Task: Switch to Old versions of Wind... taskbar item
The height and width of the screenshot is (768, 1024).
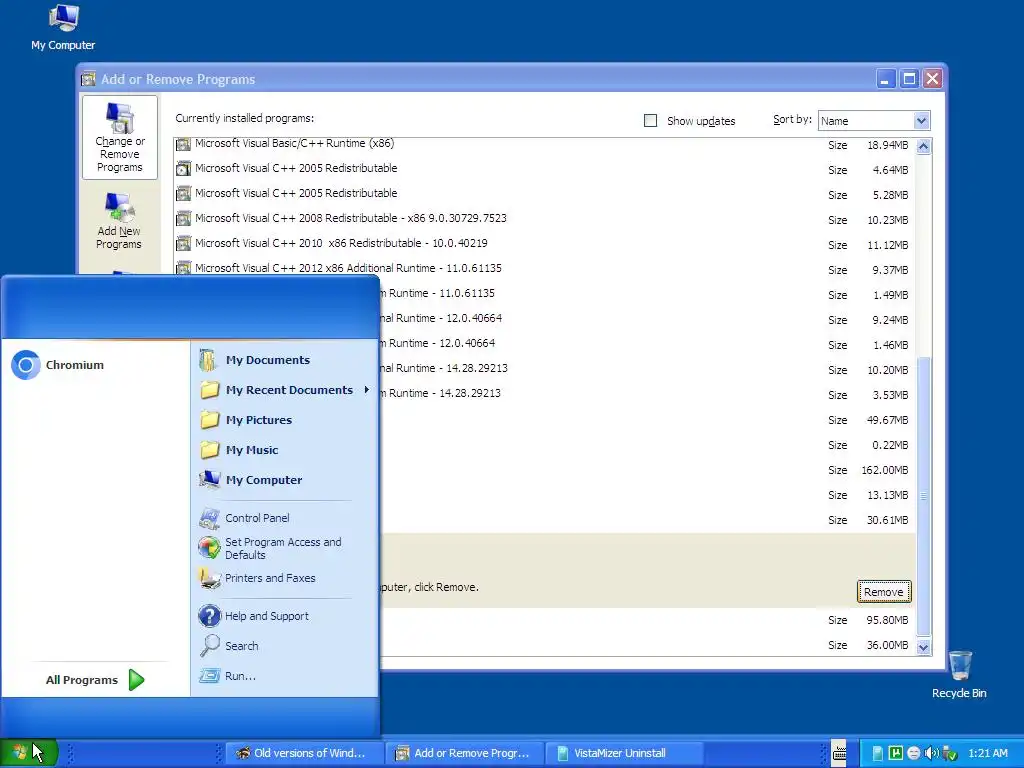Action: coord(304,753)
